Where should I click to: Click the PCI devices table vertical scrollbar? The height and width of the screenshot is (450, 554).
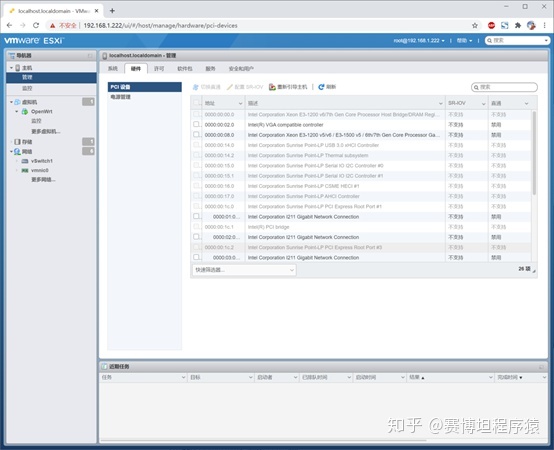pos(534,153)
